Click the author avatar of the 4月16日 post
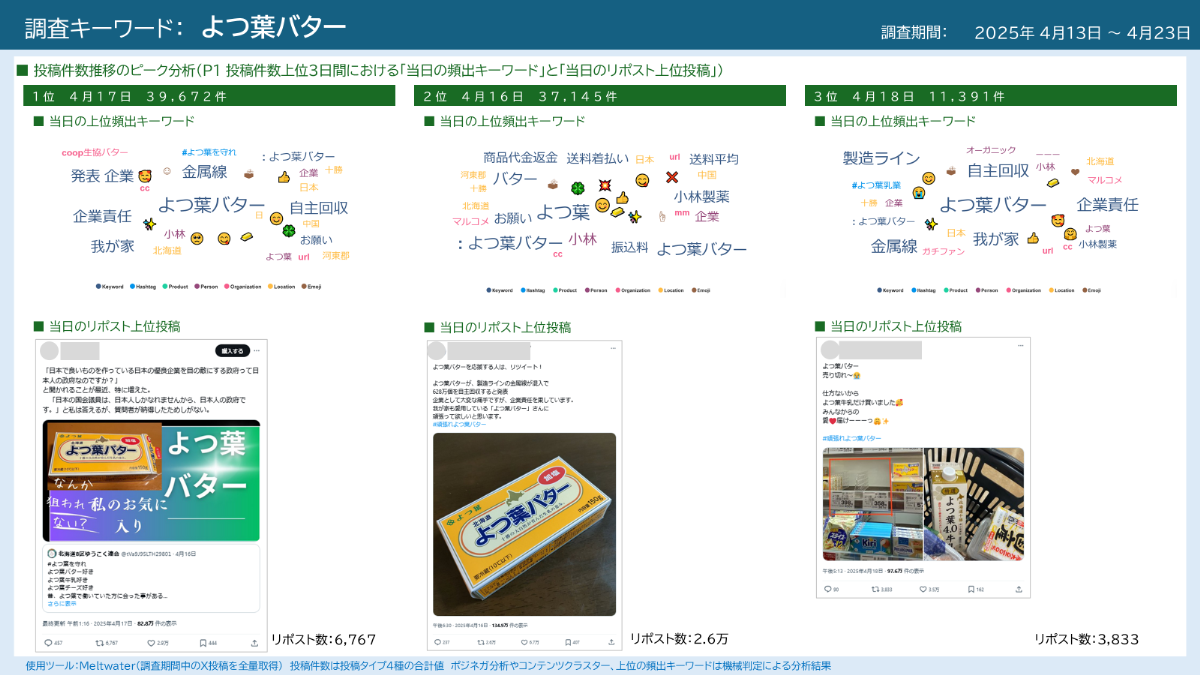This screenshot has height=675, width=1200. 438,350
